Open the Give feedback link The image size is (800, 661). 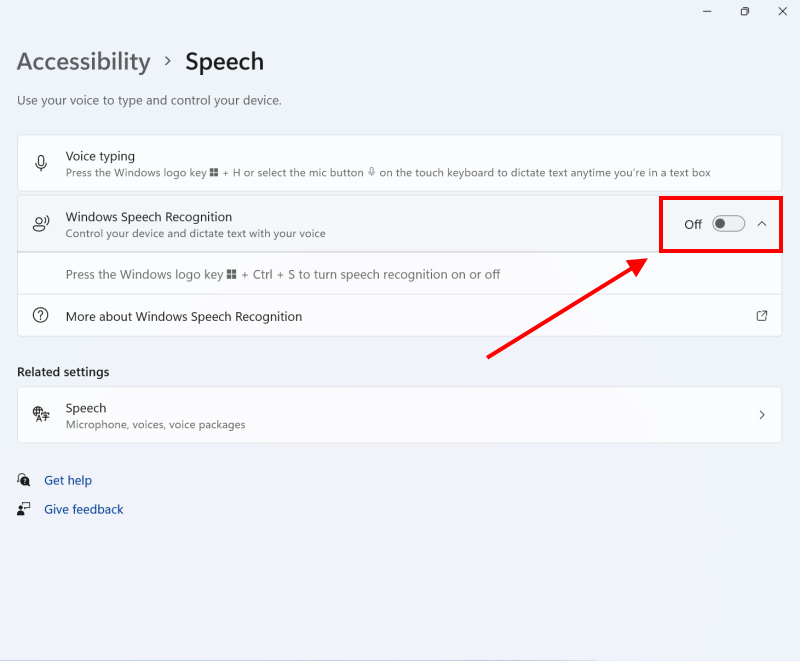click(x=83, y=508)
